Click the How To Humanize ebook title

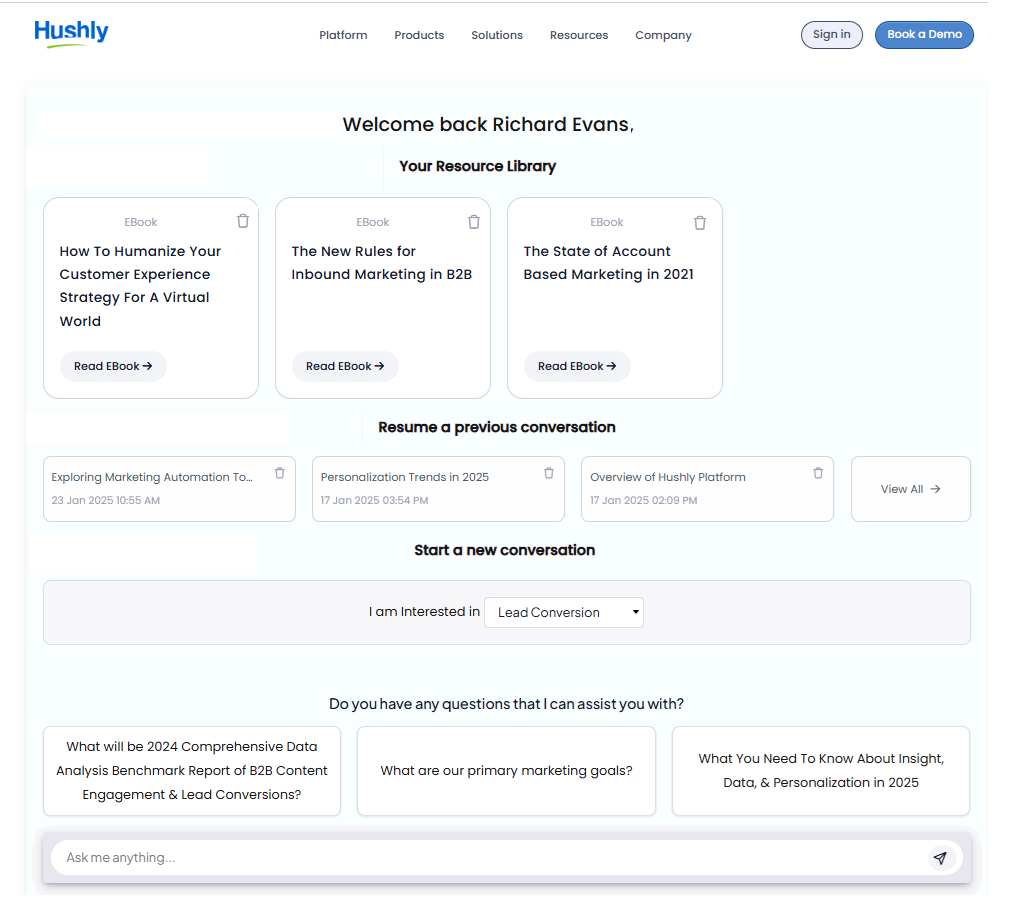pos(140,286)
